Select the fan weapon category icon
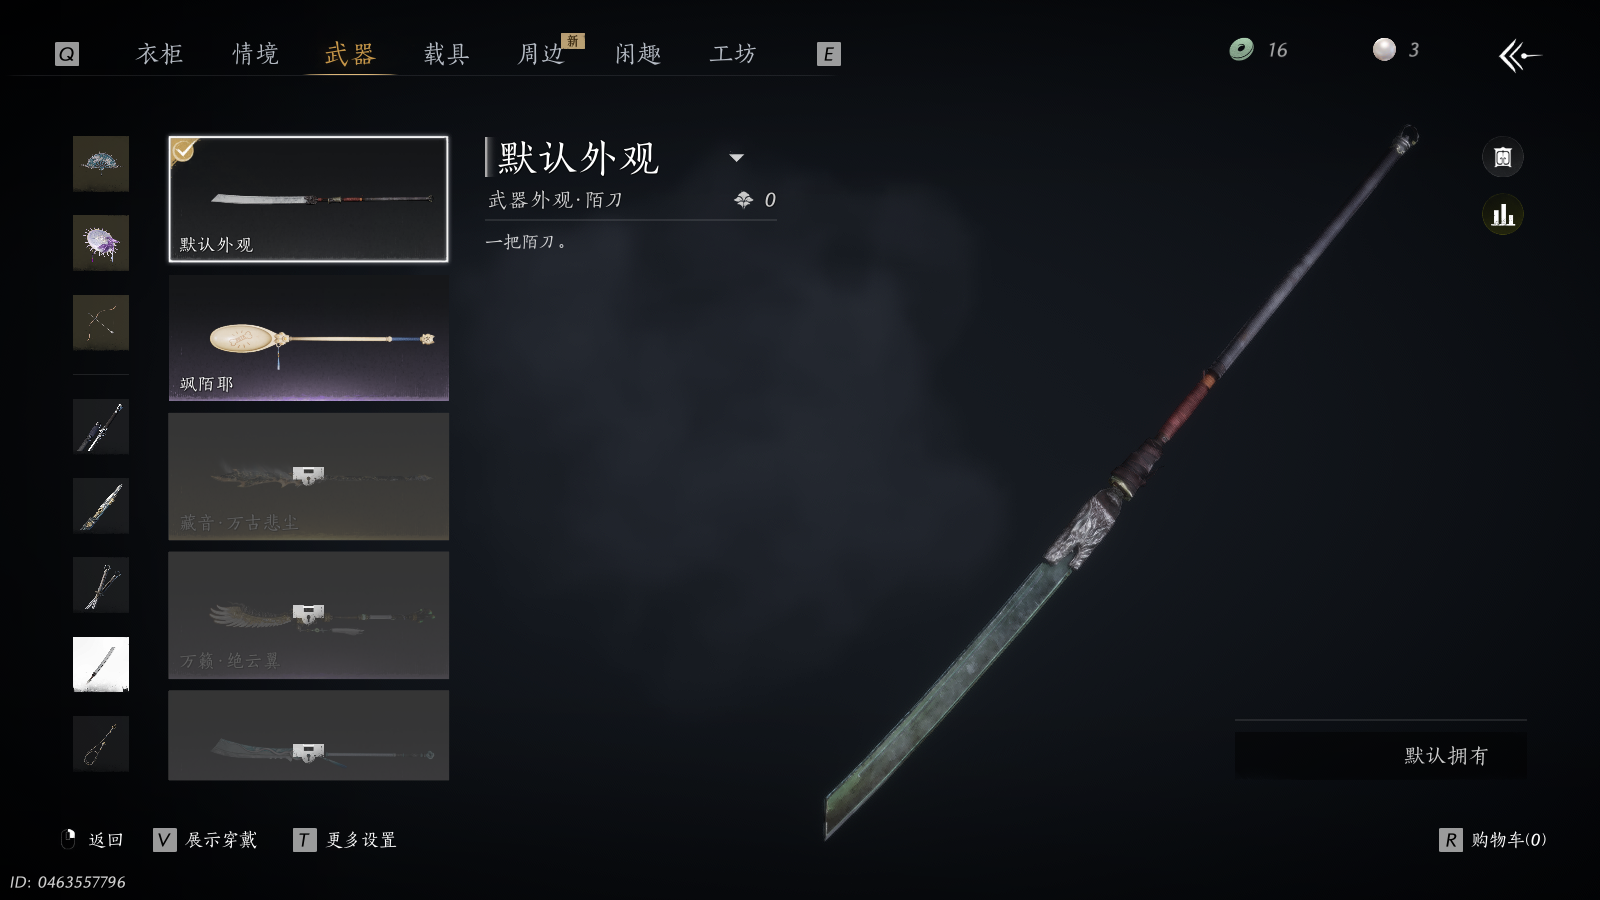This screenshot has height=900, width=1600. [101, 163]
